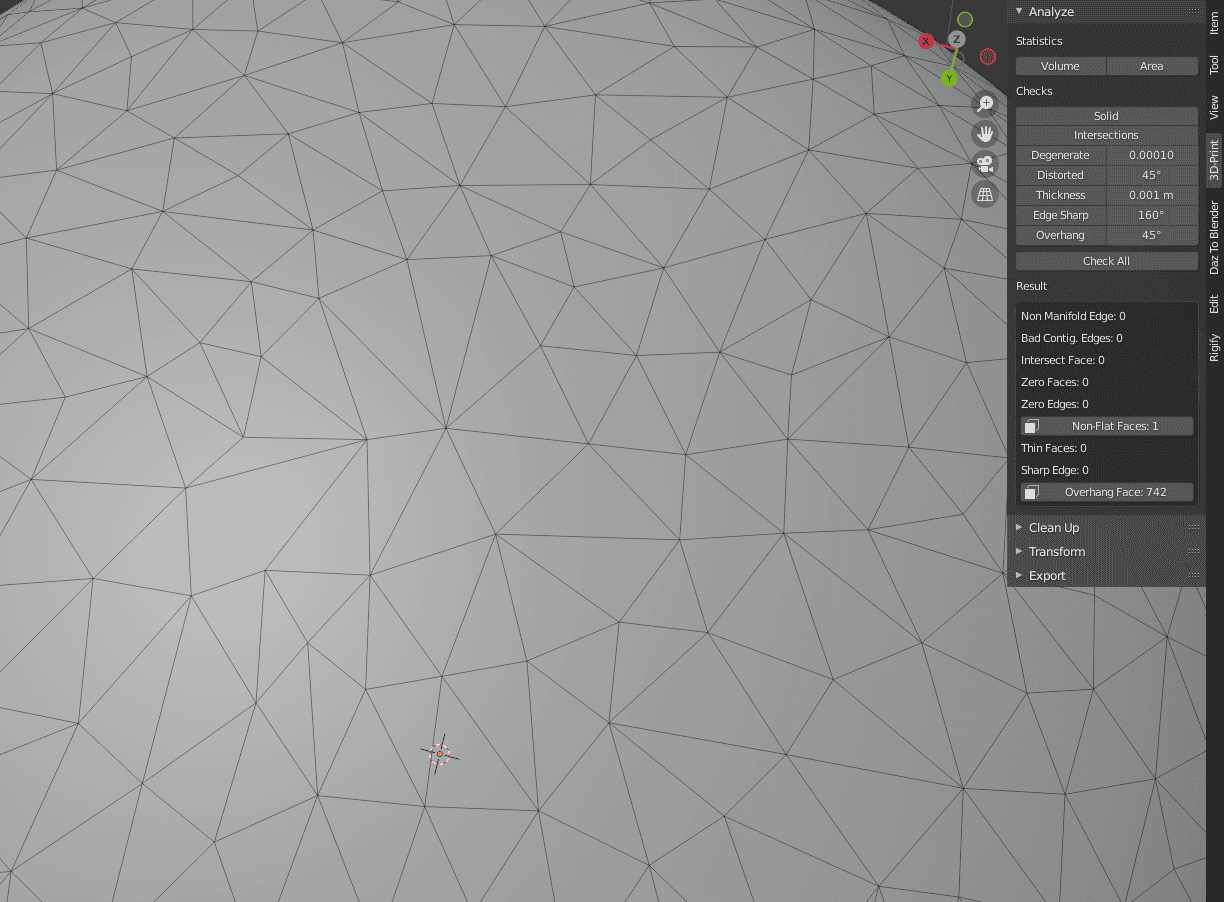
Task: Click the Volume statistics button
Action: pyautogui.click(x=1060, y=66)
